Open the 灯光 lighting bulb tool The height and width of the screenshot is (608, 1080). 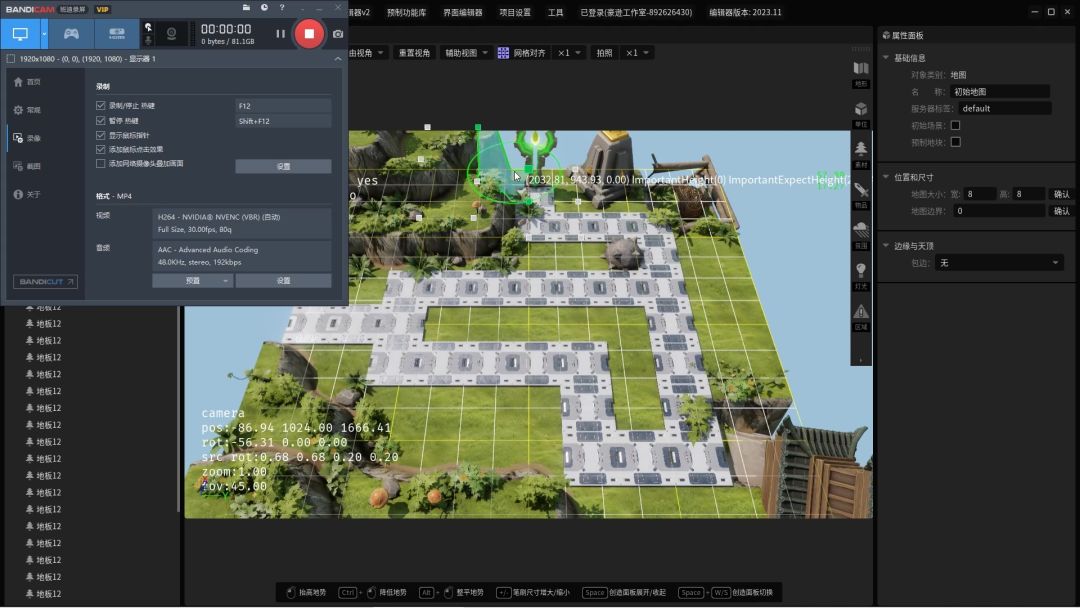pos(860,274)
